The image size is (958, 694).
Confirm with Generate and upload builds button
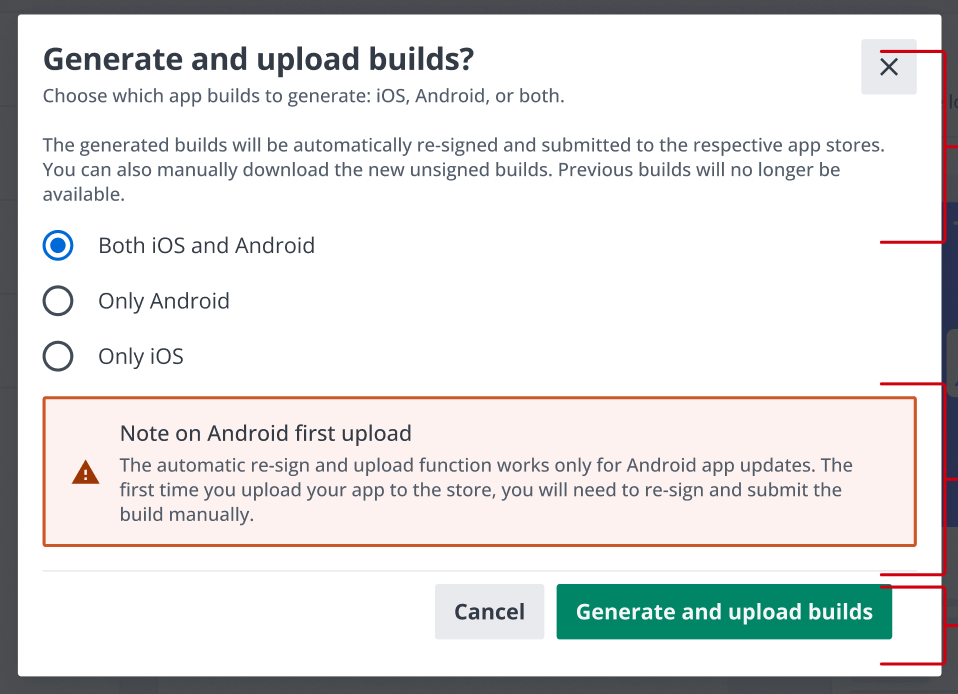[724, 612]
